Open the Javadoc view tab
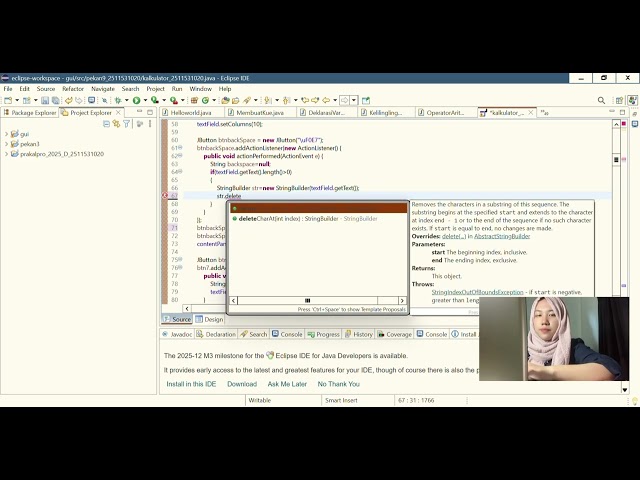 [177, 334]
